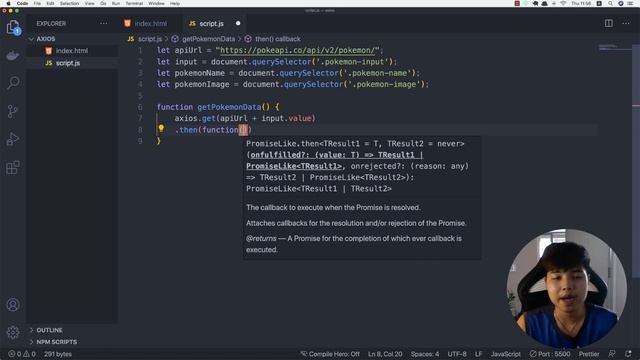640x360 pixels.
Task: Open the Window menu
Action: point(156,3)
